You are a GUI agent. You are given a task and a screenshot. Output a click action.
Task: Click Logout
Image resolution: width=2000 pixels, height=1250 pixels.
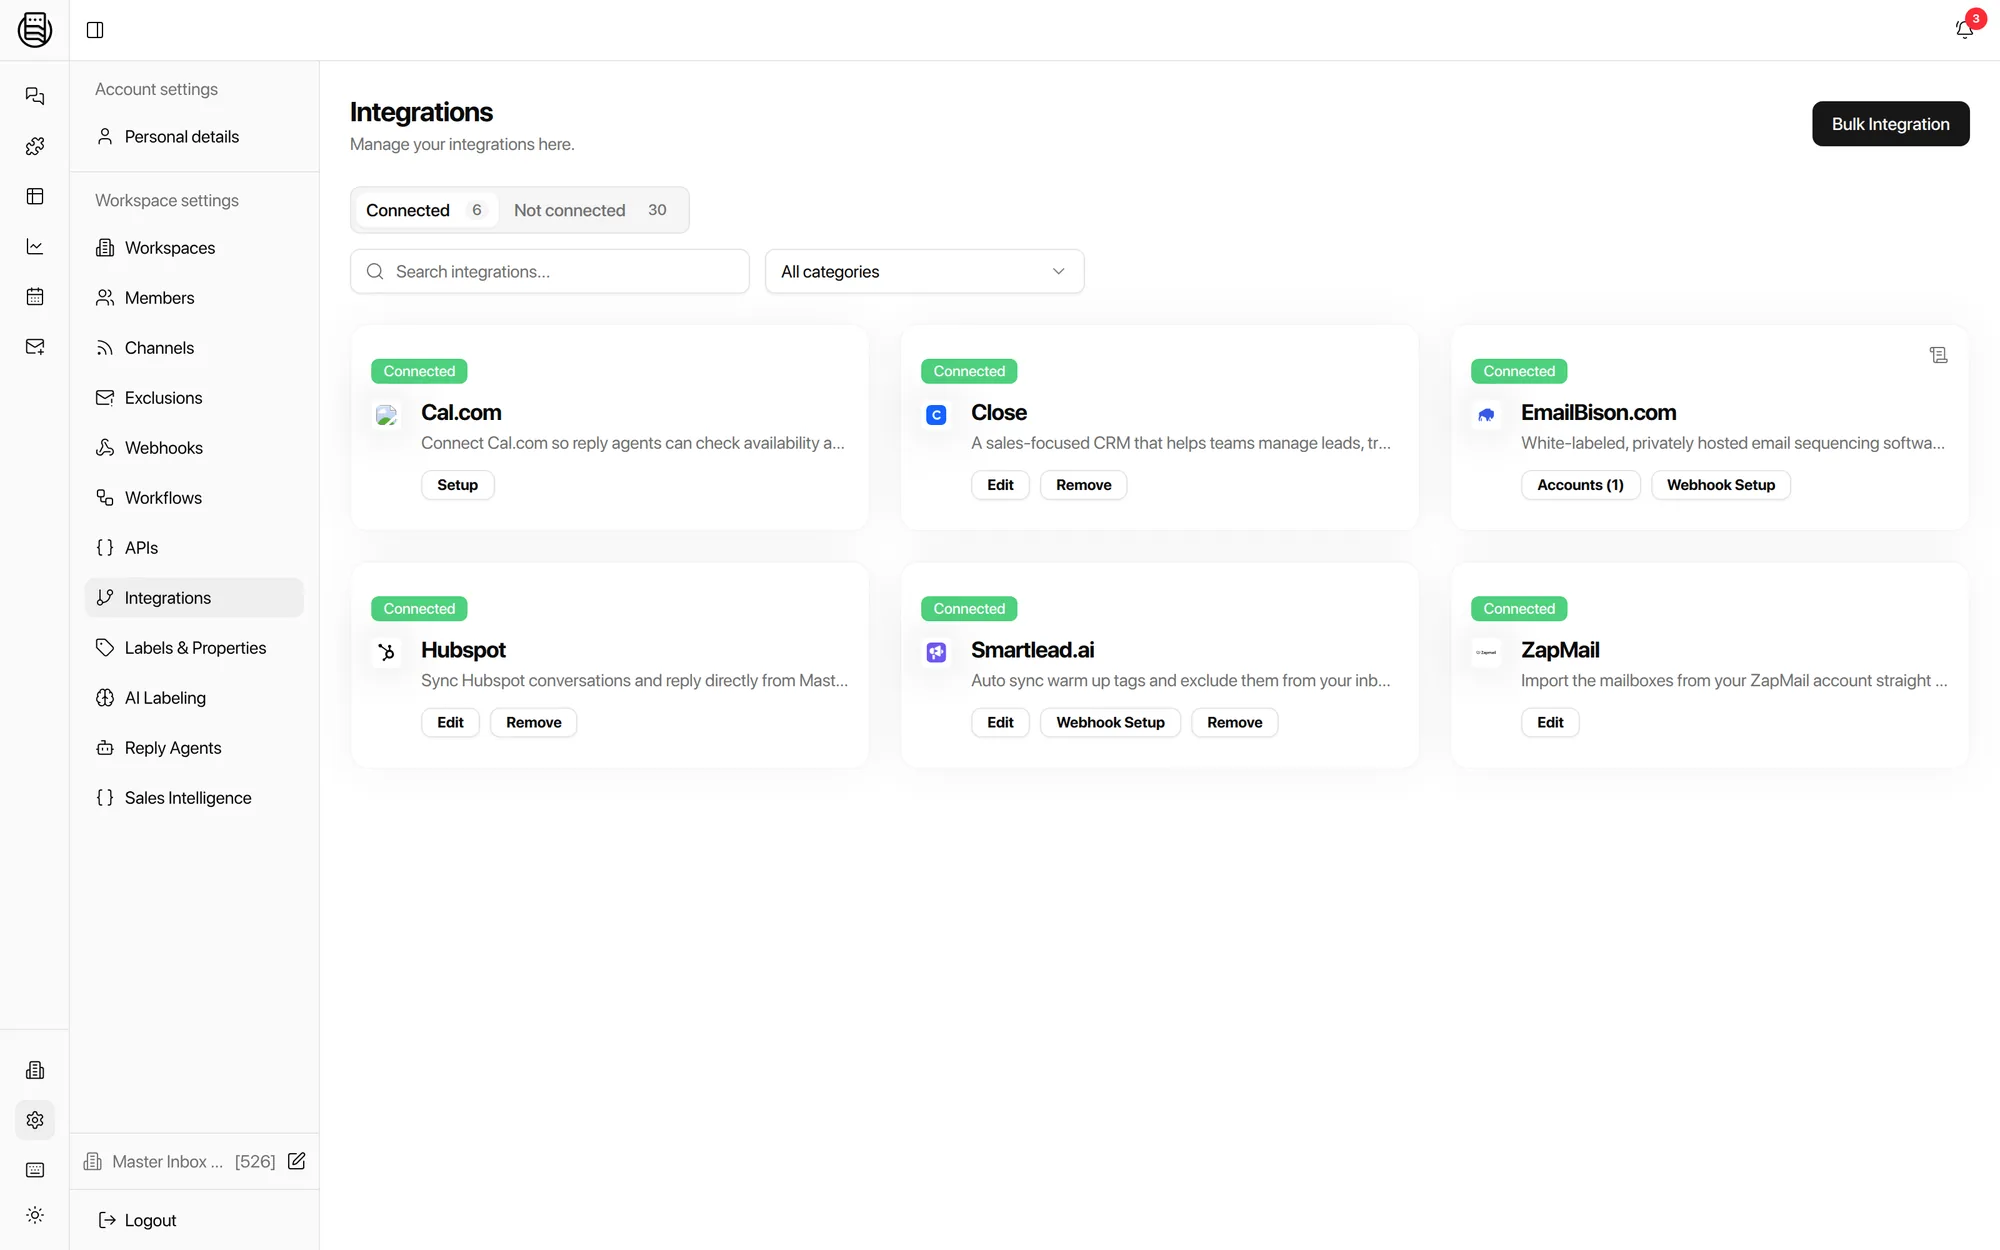coord(137,1220)
